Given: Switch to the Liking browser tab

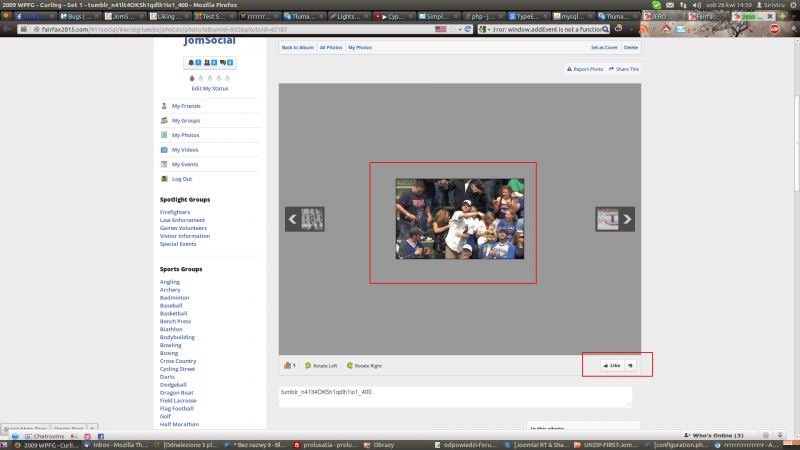Looking at the screenshot, I should pos(168,16).
